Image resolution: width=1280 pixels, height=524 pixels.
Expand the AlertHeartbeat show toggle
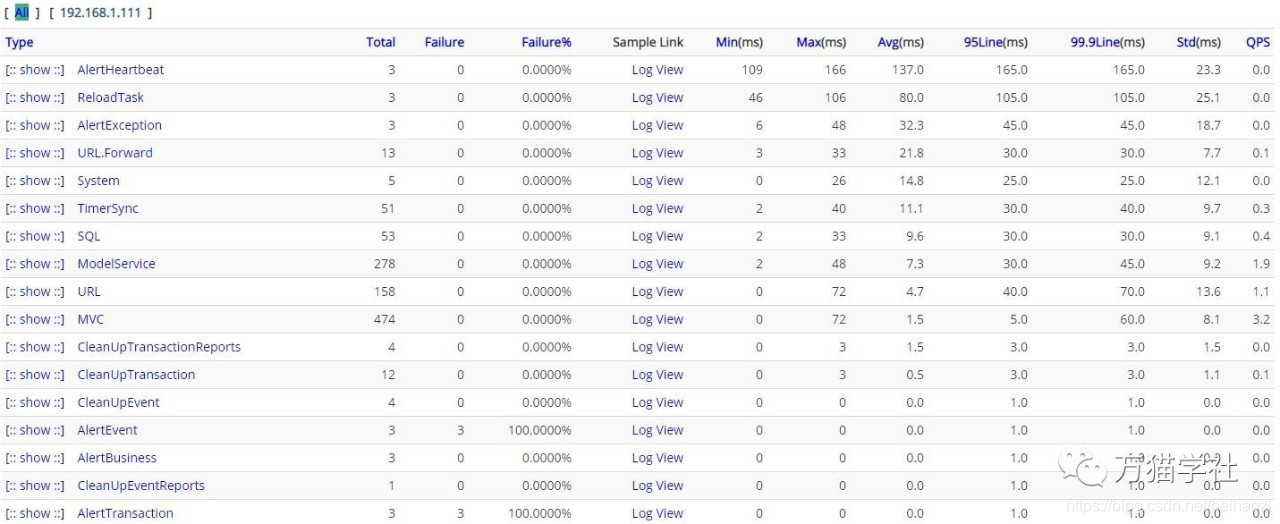pyautogui.click(x=35, y=70)
